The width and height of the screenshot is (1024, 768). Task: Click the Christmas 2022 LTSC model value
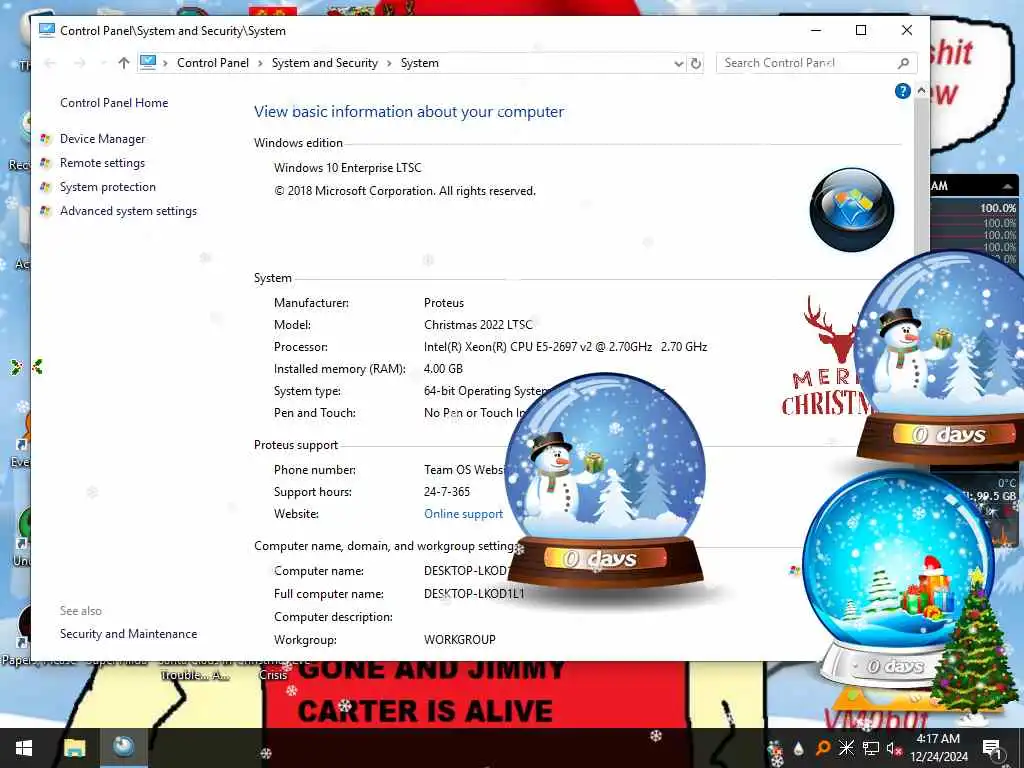click(x=478, y=325)
